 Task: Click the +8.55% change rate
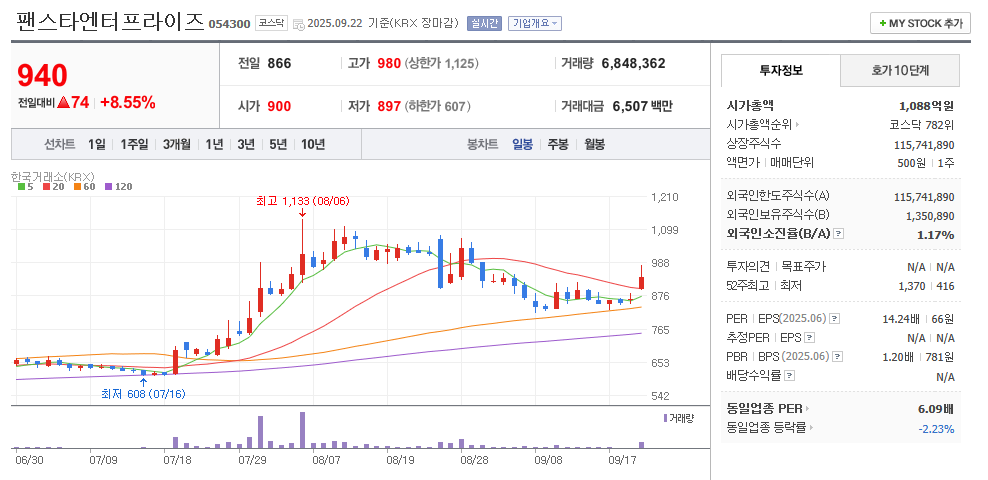pyautogui.click(x=128, y=103)
